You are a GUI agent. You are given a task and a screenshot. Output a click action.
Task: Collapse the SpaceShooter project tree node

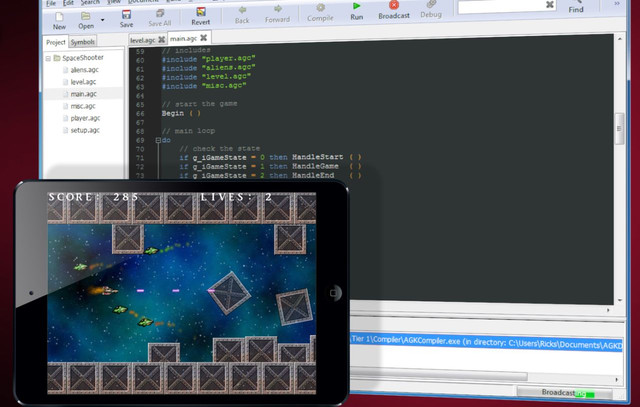48,58
